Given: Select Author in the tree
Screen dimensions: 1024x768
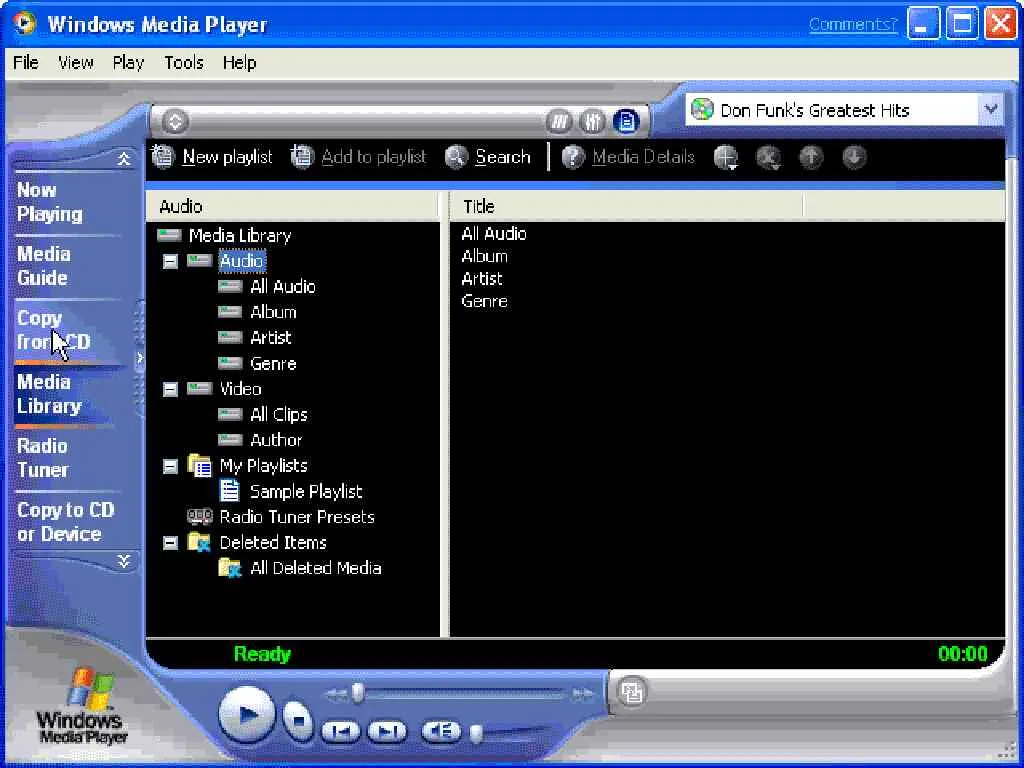Looking at the screenshot, I should click(x=276, y=440).
